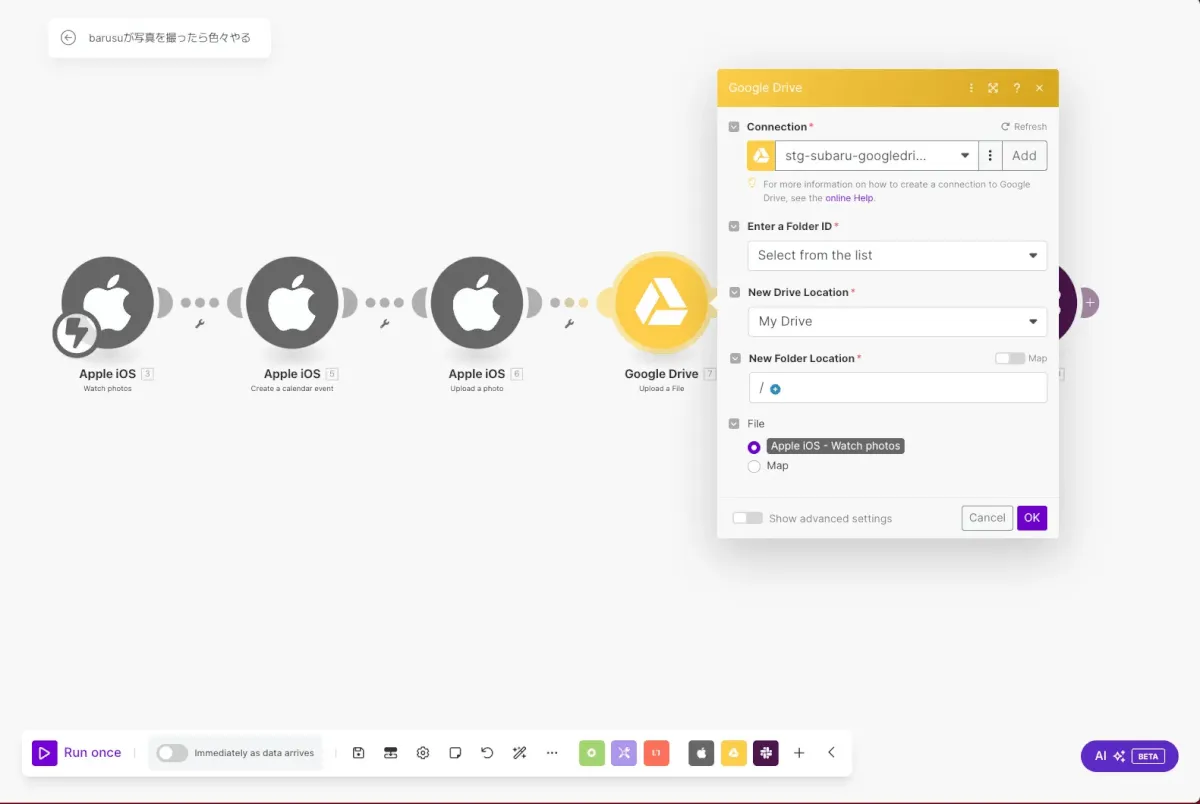The image size is (1200, 804).
Task: Add a favorite with the plus in the toolbar
Action: 799,753
